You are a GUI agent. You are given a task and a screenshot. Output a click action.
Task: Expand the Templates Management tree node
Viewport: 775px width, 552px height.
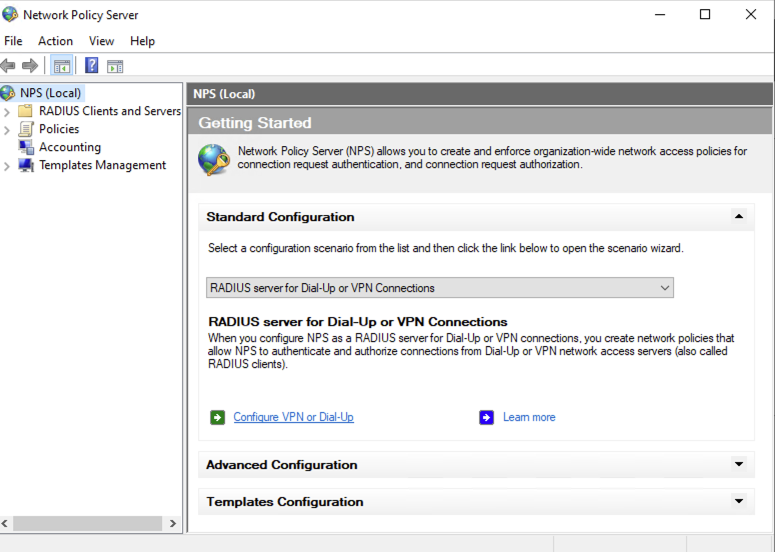click(7, 165)
